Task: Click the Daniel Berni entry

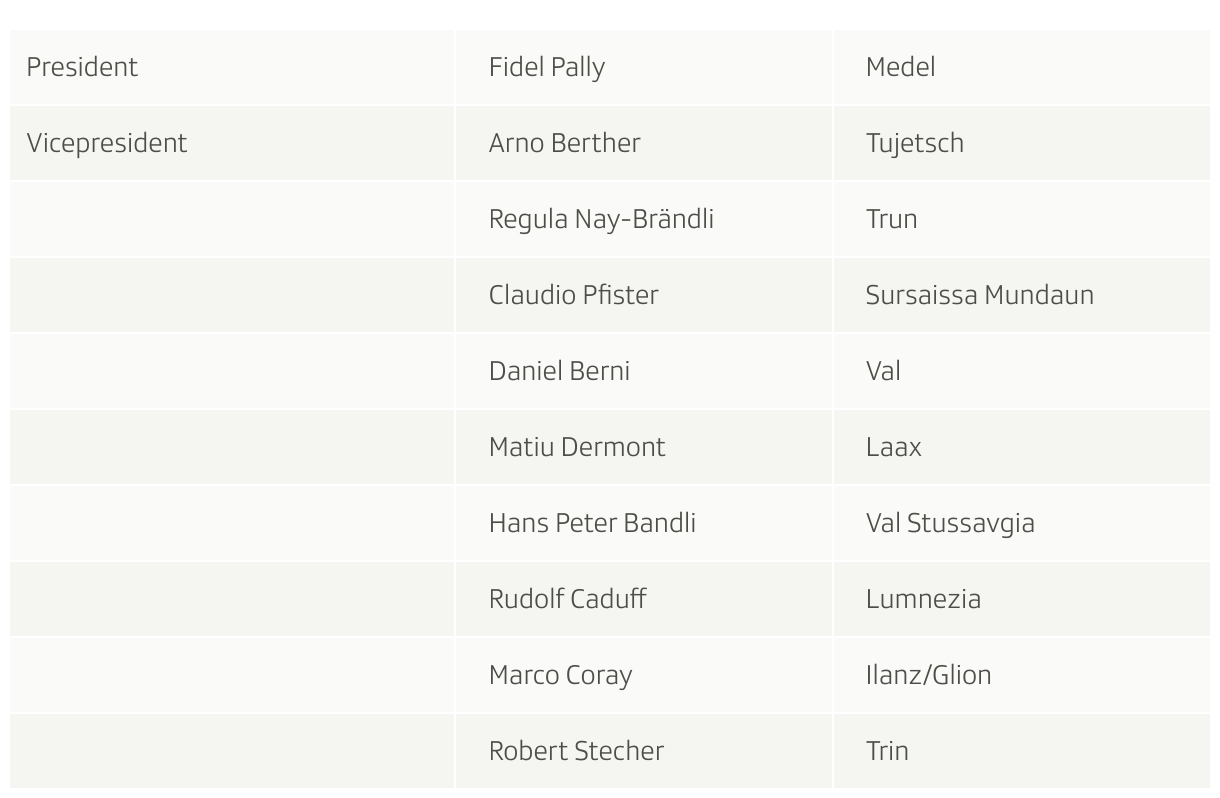Action: pos(559,371)
